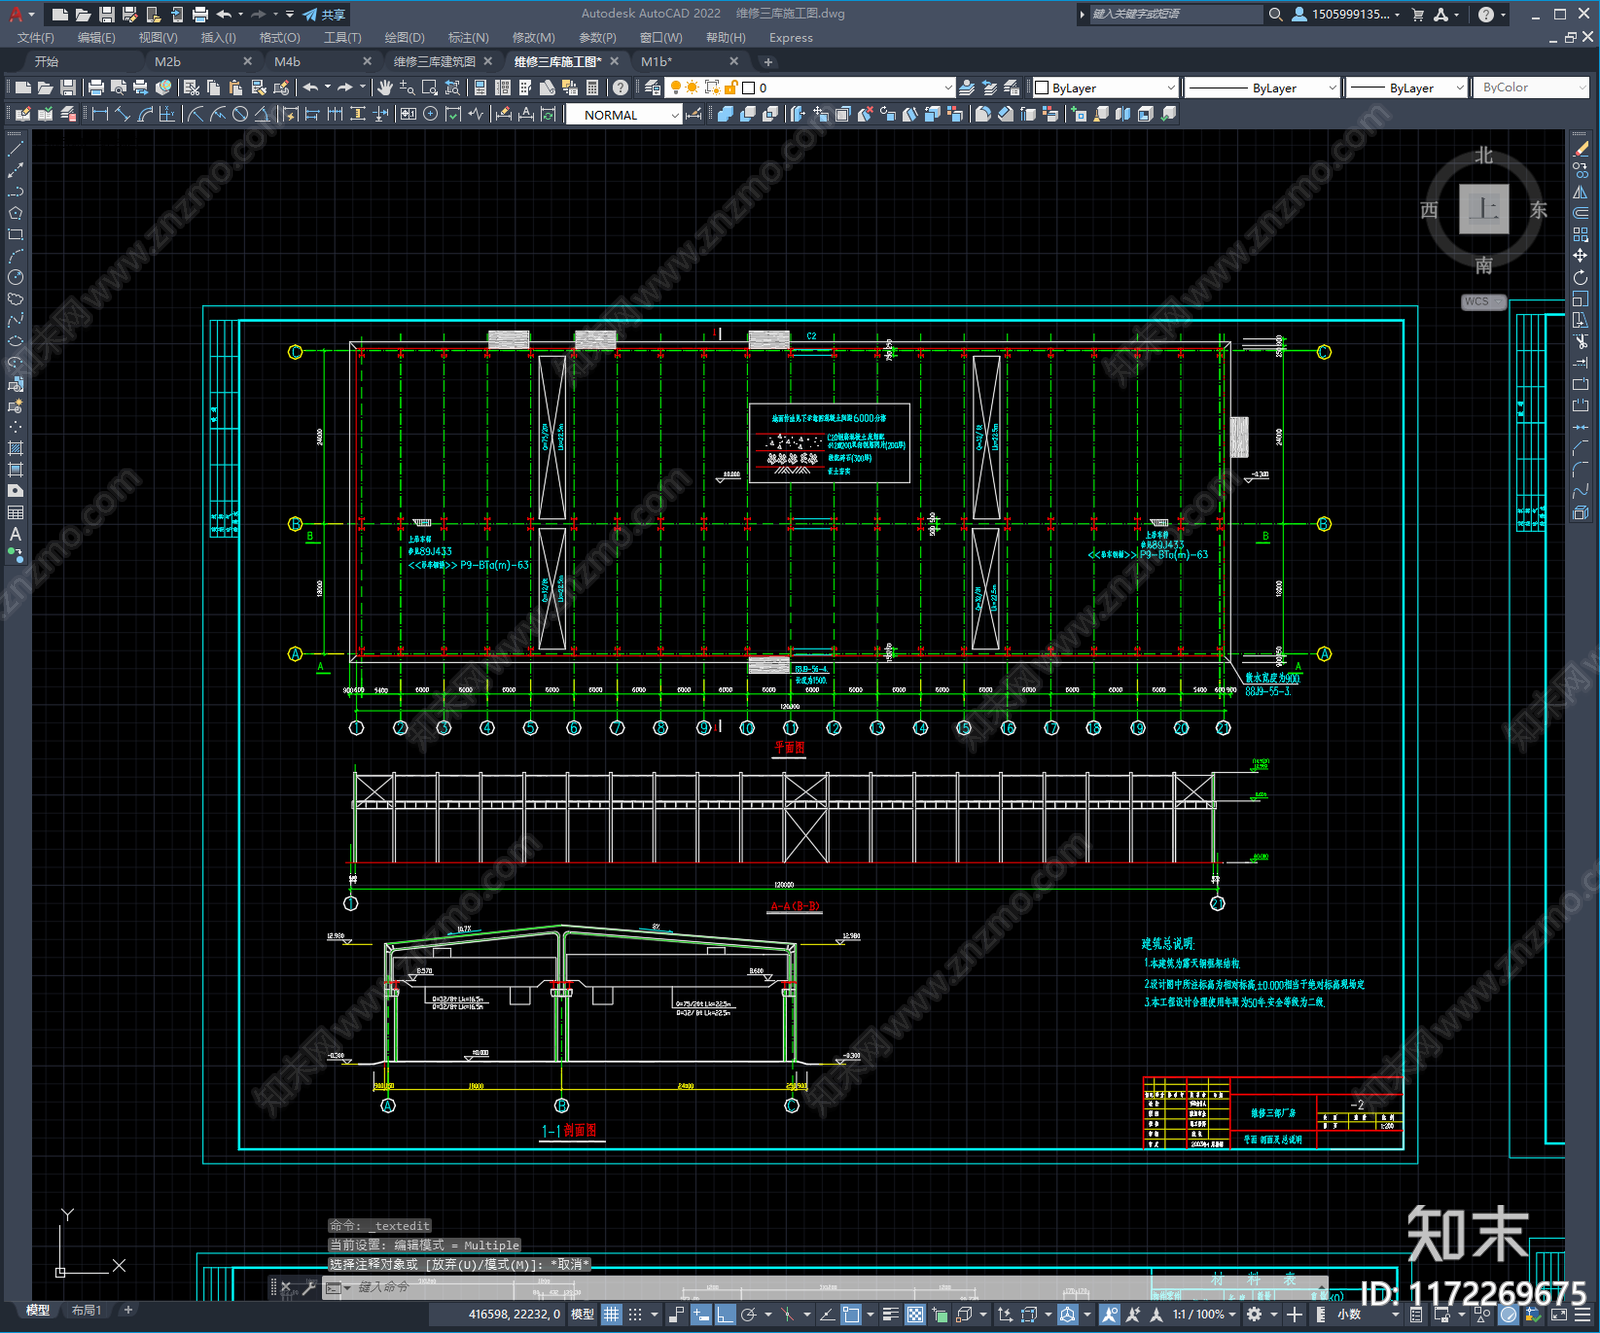Viewport: 1600px width, 1333px height.
Task: Select the Linear dimension tool
Action: 100,115
